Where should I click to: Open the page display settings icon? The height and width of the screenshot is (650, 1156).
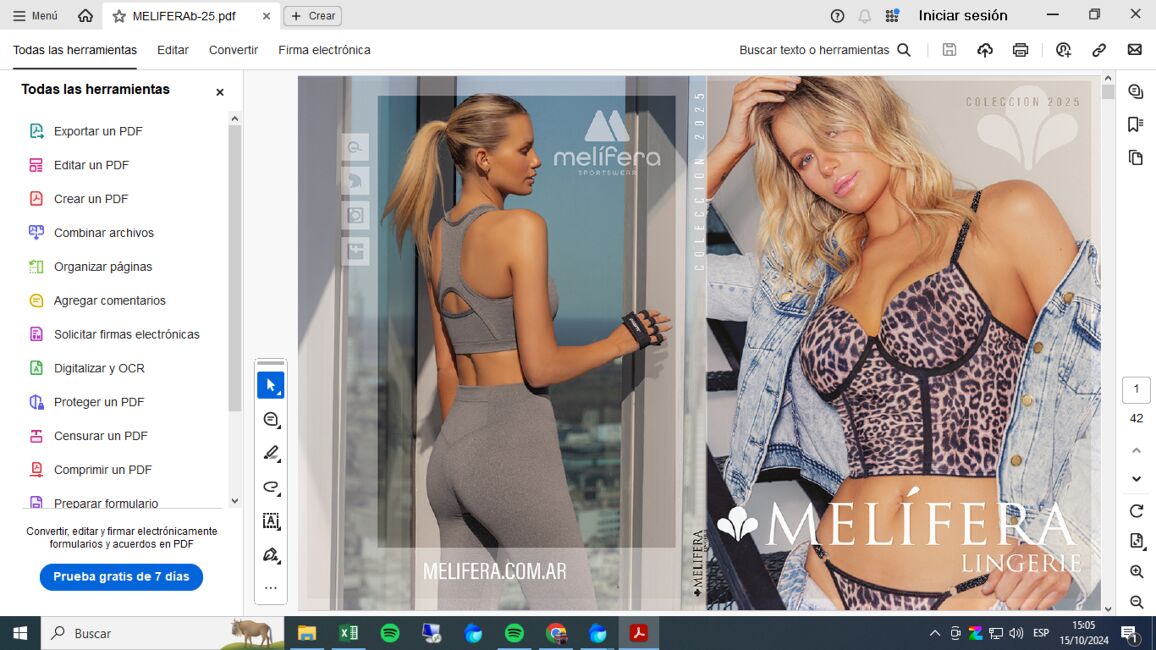click(x=1136, y=541)
